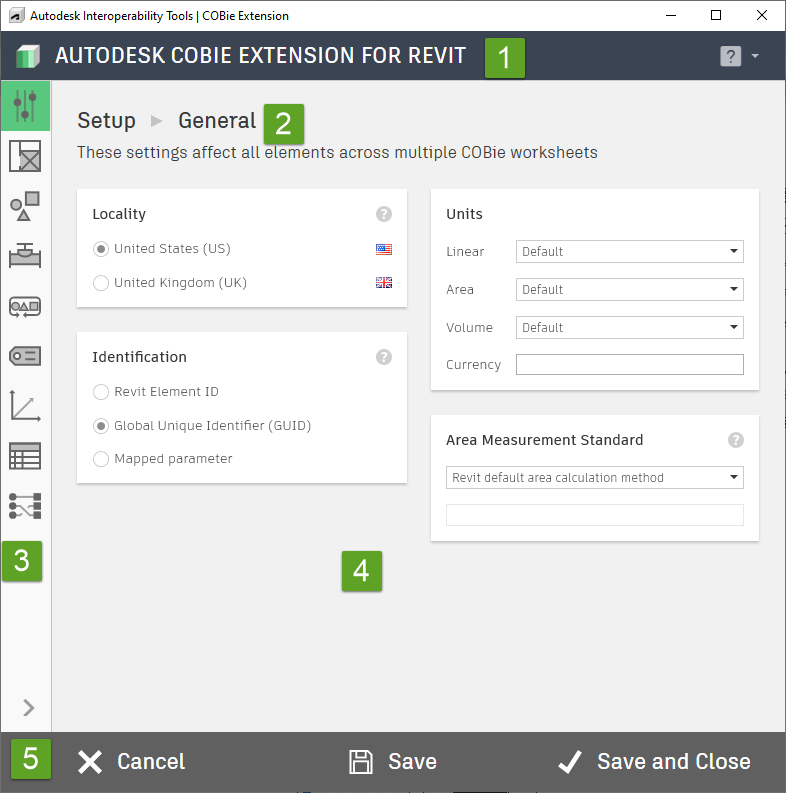Open the valve/pipe component sidebar tab
Screen dimensions: 786x793
25,255
